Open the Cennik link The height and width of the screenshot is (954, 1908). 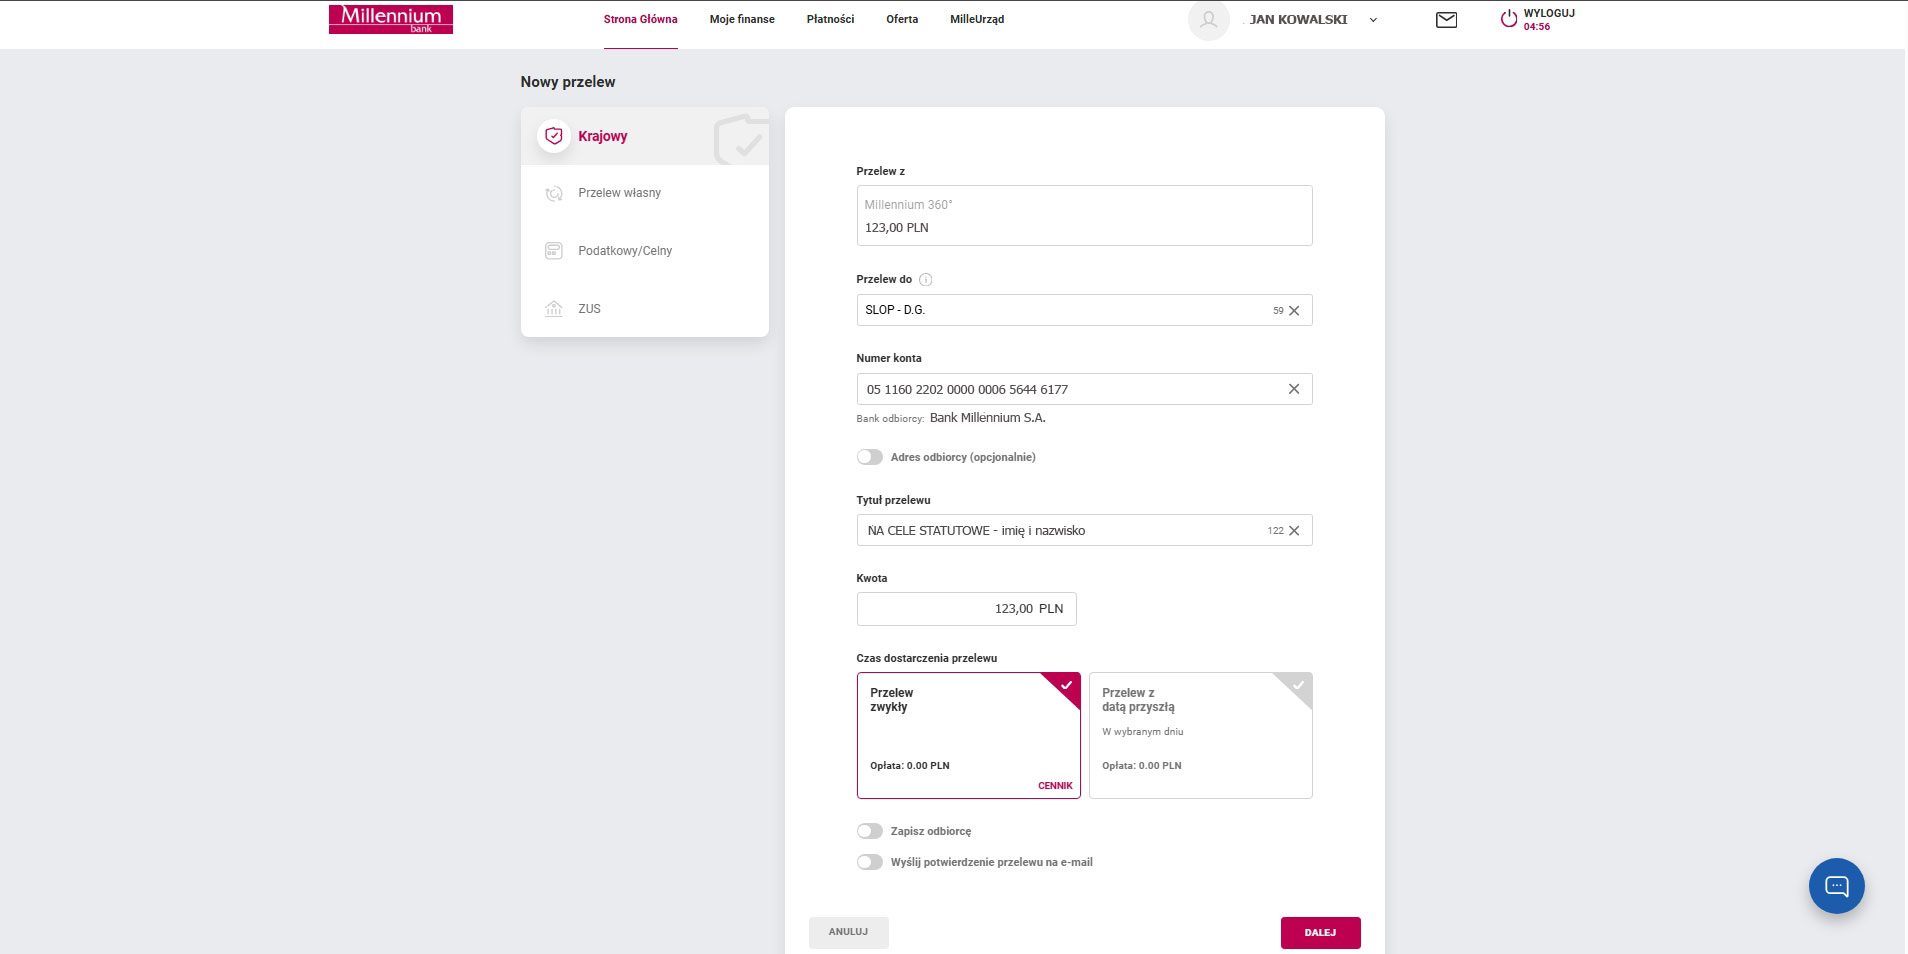click(x=1055, y=786)
